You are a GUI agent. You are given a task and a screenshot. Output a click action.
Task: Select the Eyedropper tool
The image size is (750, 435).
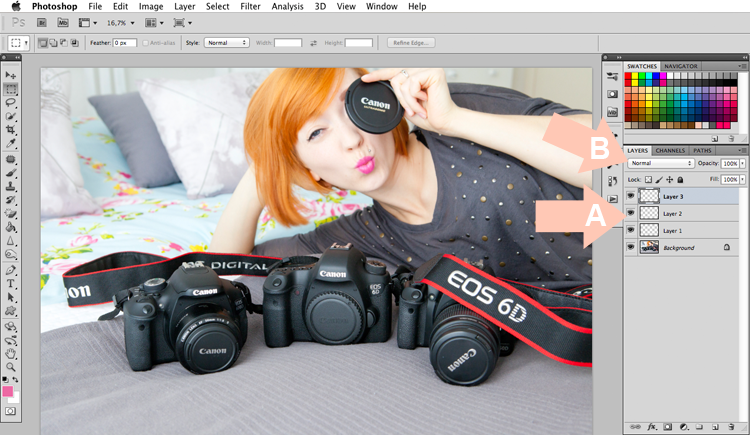[x=11, y=143]
